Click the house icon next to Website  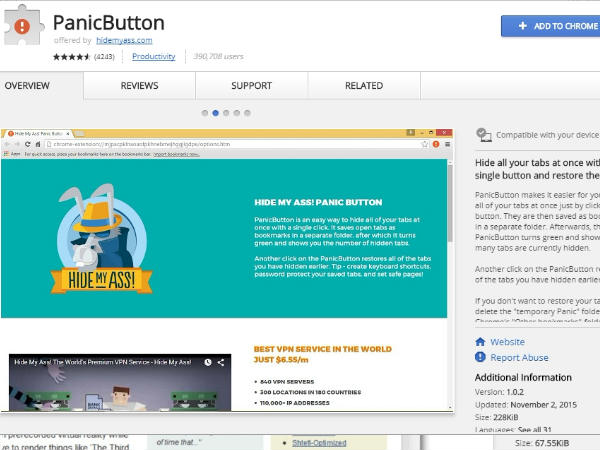point(480,341)
